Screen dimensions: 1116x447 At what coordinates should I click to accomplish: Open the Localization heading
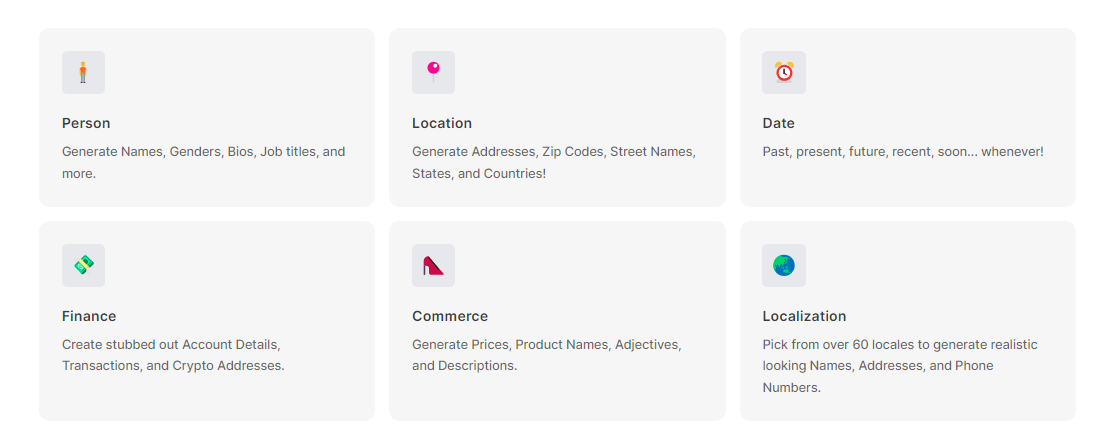click(x=804, y=316)
